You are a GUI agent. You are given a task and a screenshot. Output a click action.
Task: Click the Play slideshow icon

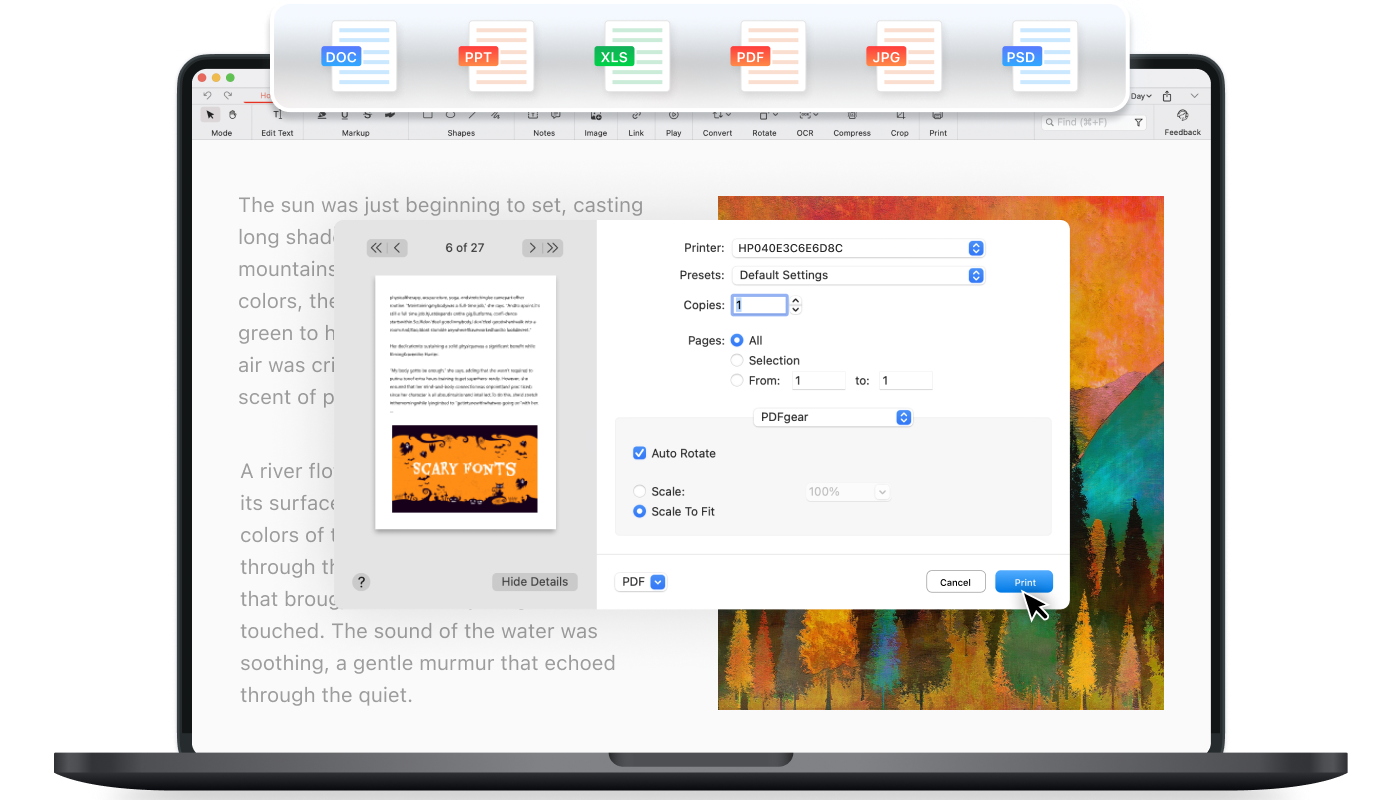coord(673,116)
